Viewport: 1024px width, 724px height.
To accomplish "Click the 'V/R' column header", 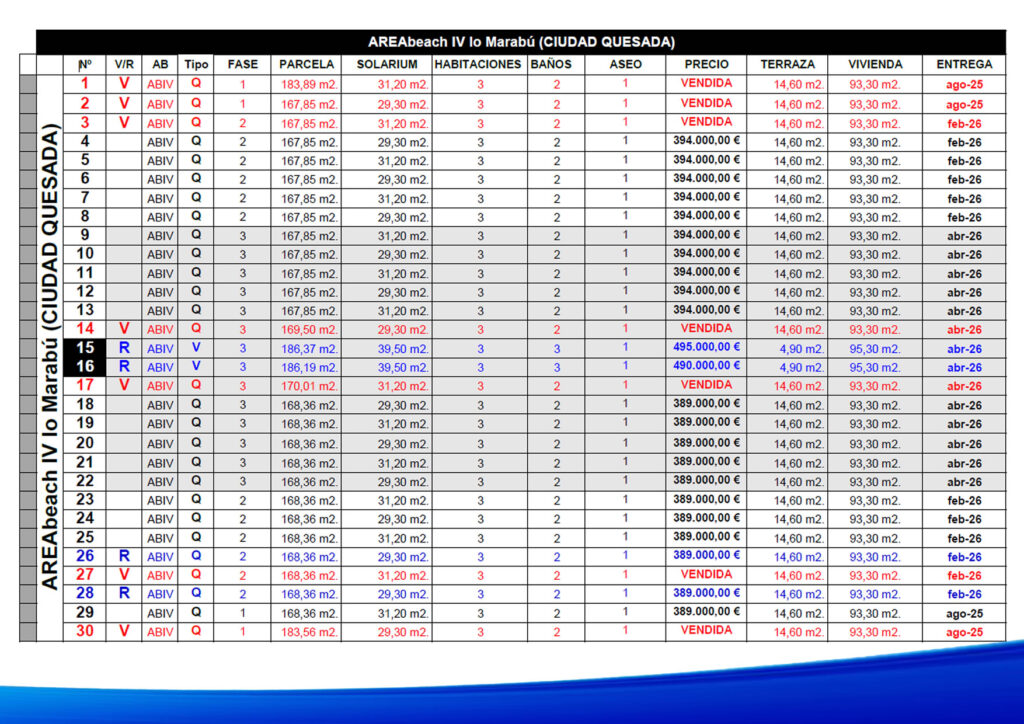I will pyautogui.click(x=123, y=64).
